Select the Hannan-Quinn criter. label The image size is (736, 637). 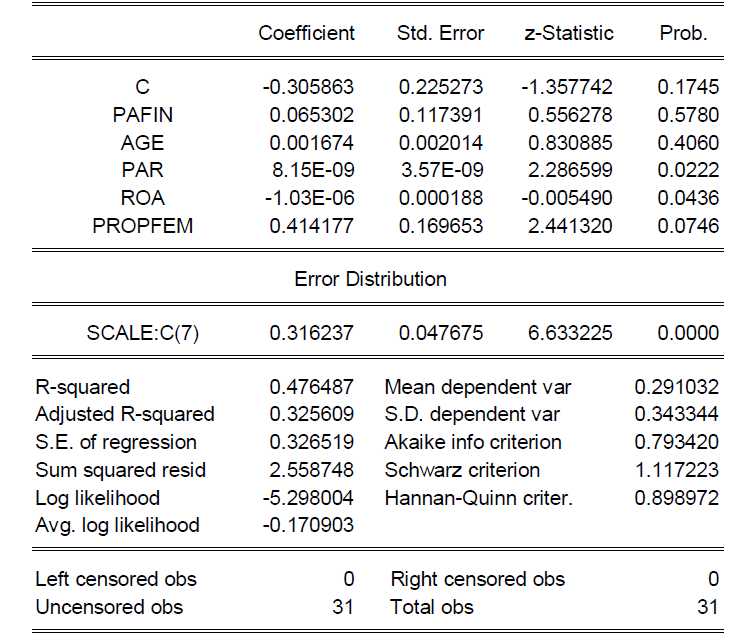478,497
